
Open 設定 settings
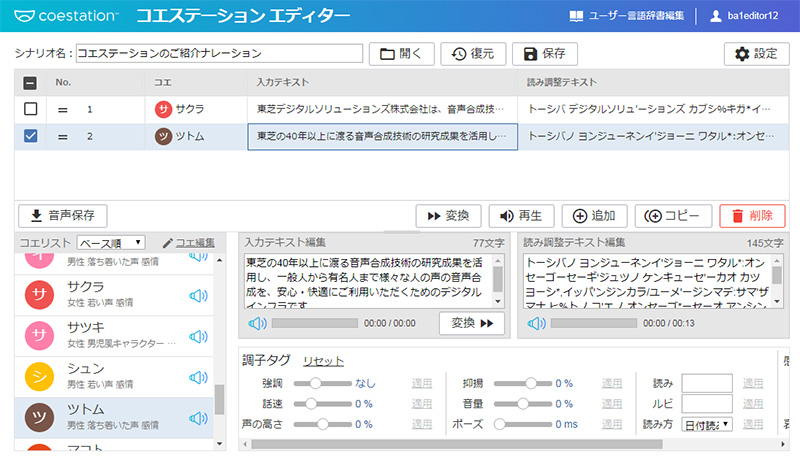(x=756, y=54)
